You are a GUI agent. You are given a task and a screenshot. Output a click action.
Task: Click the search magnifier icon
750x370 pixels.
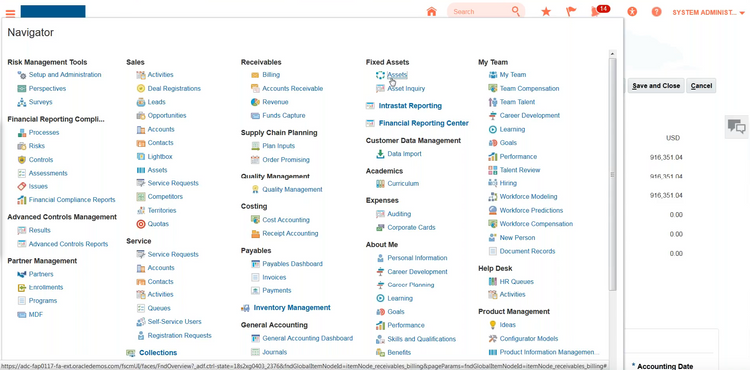tap(516, 11)
